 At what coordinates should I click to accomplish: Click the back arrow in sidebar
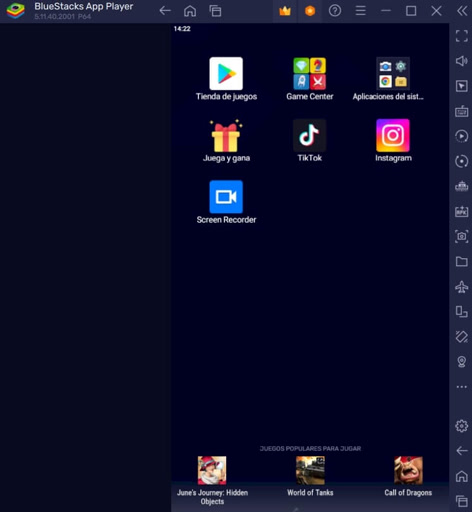click(x=462, y=451)
